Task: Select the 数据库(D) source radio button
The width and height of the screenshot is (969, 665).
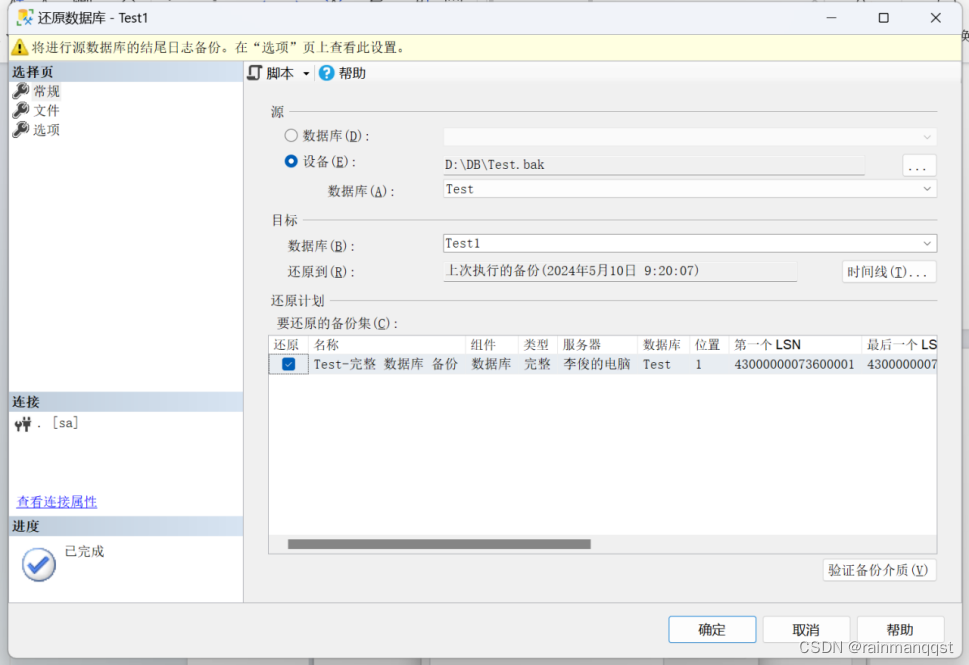Action: [x=292, y=136]
